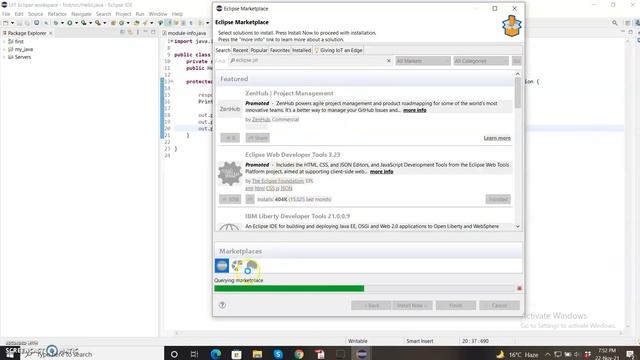Image resolution: width=640 pixels, height=360 pixels.
Task: Open the Refactor menu
Action: point(57,14)
